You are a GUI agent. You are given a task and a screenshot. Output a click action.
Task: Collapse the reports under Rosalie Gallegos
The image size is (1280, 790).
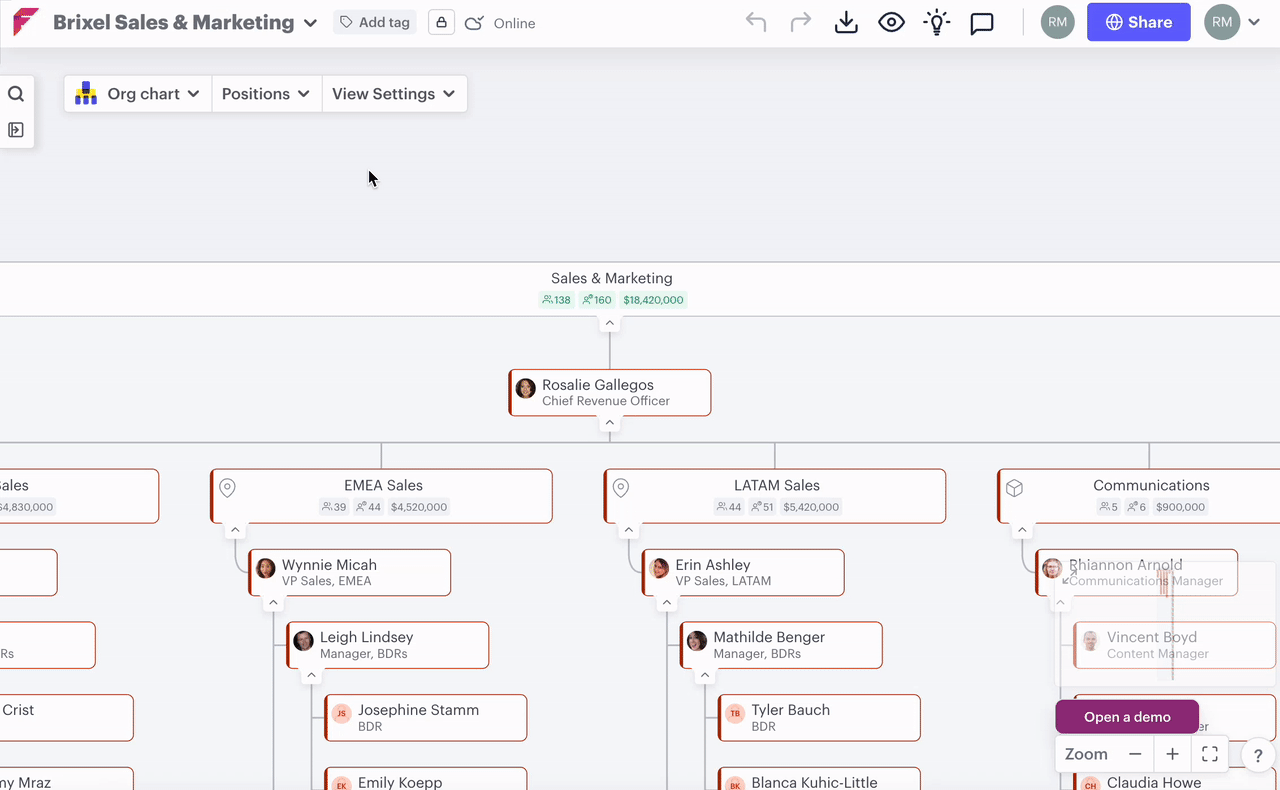point(610,423)
